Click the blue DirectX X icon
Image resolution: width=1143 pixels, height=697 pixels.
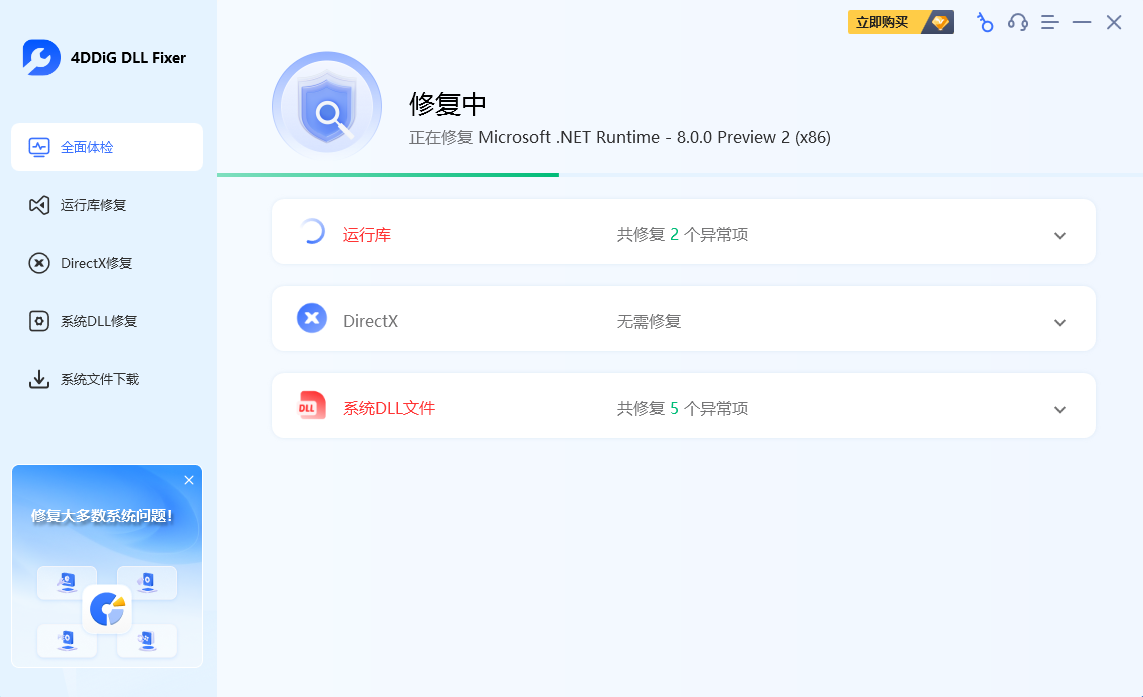(312, 318)
